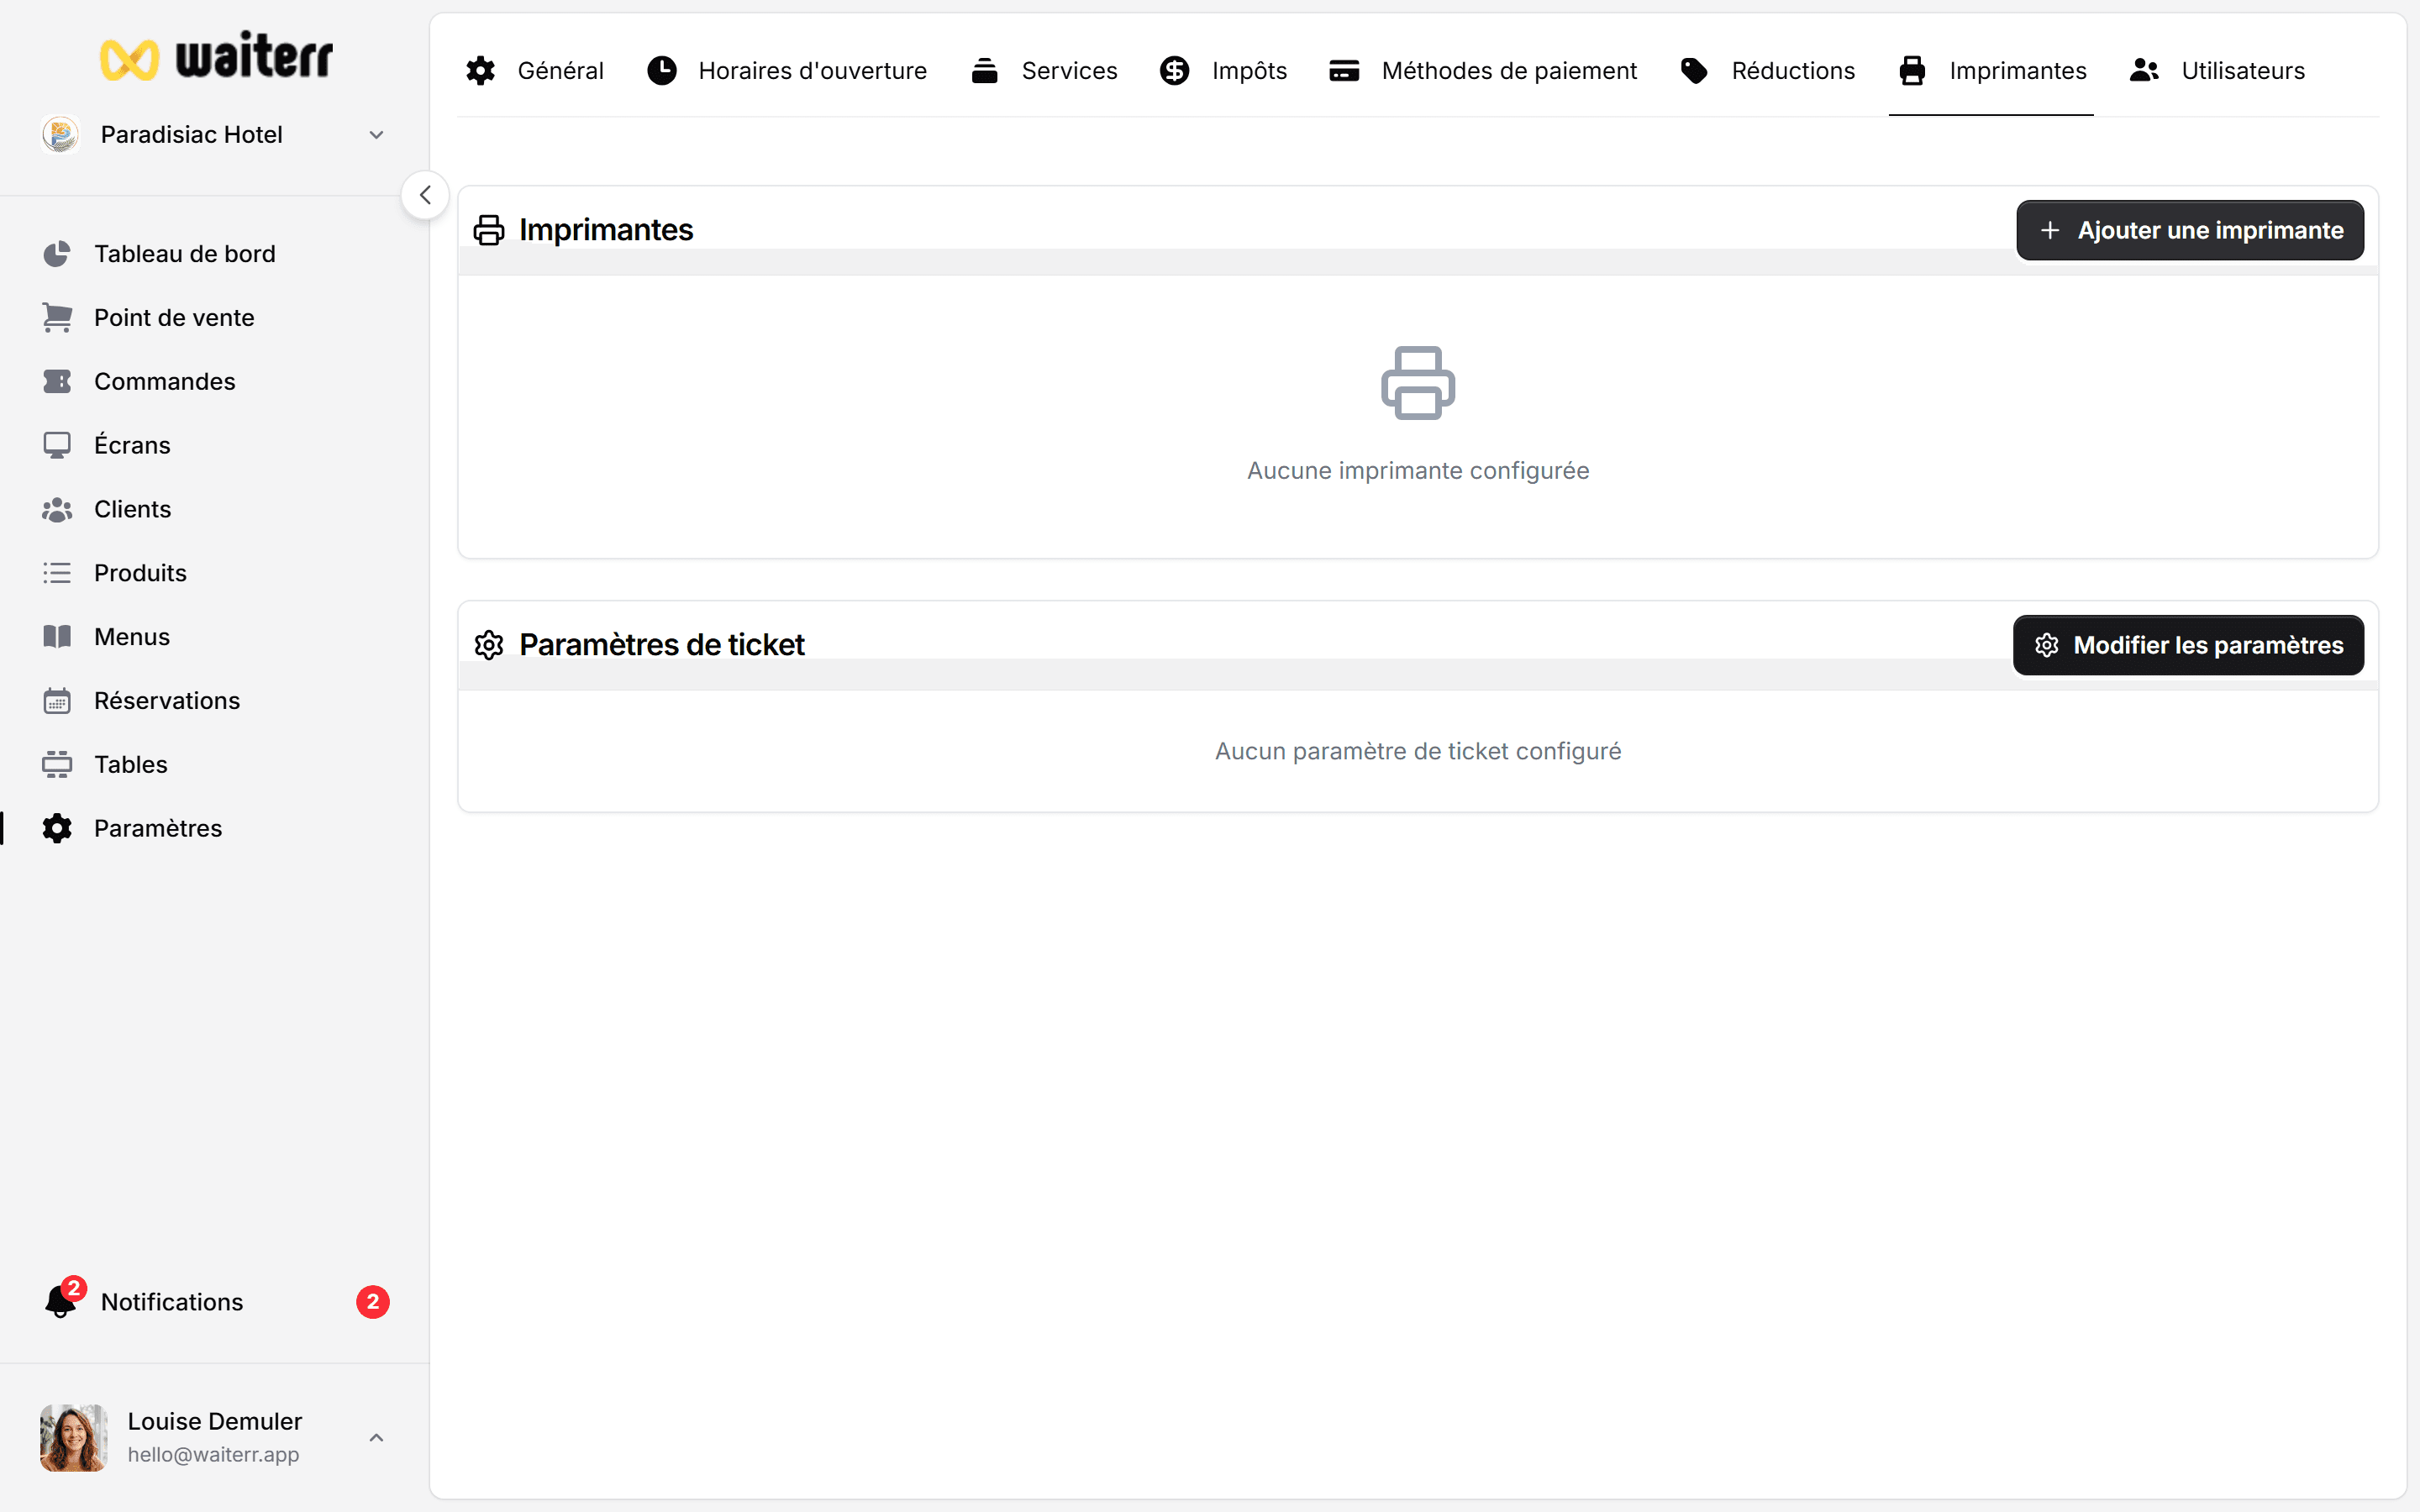Image resolution: width=2420 pixels, height=1512 pixels.
Task: Click Modifier les paramètres button
Action: click(x=2188, y=645)
